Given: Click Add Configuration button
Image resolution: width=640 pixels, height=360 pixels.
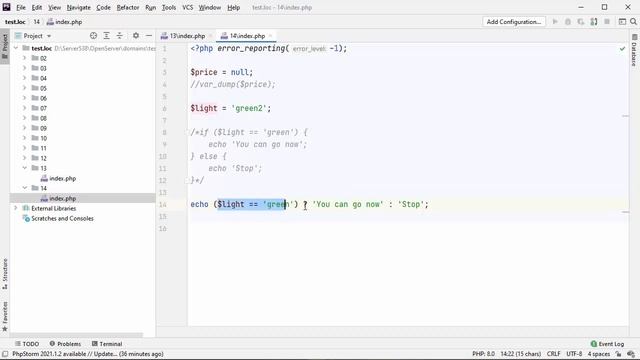Looking at the screenshot, I should (513, 22).
